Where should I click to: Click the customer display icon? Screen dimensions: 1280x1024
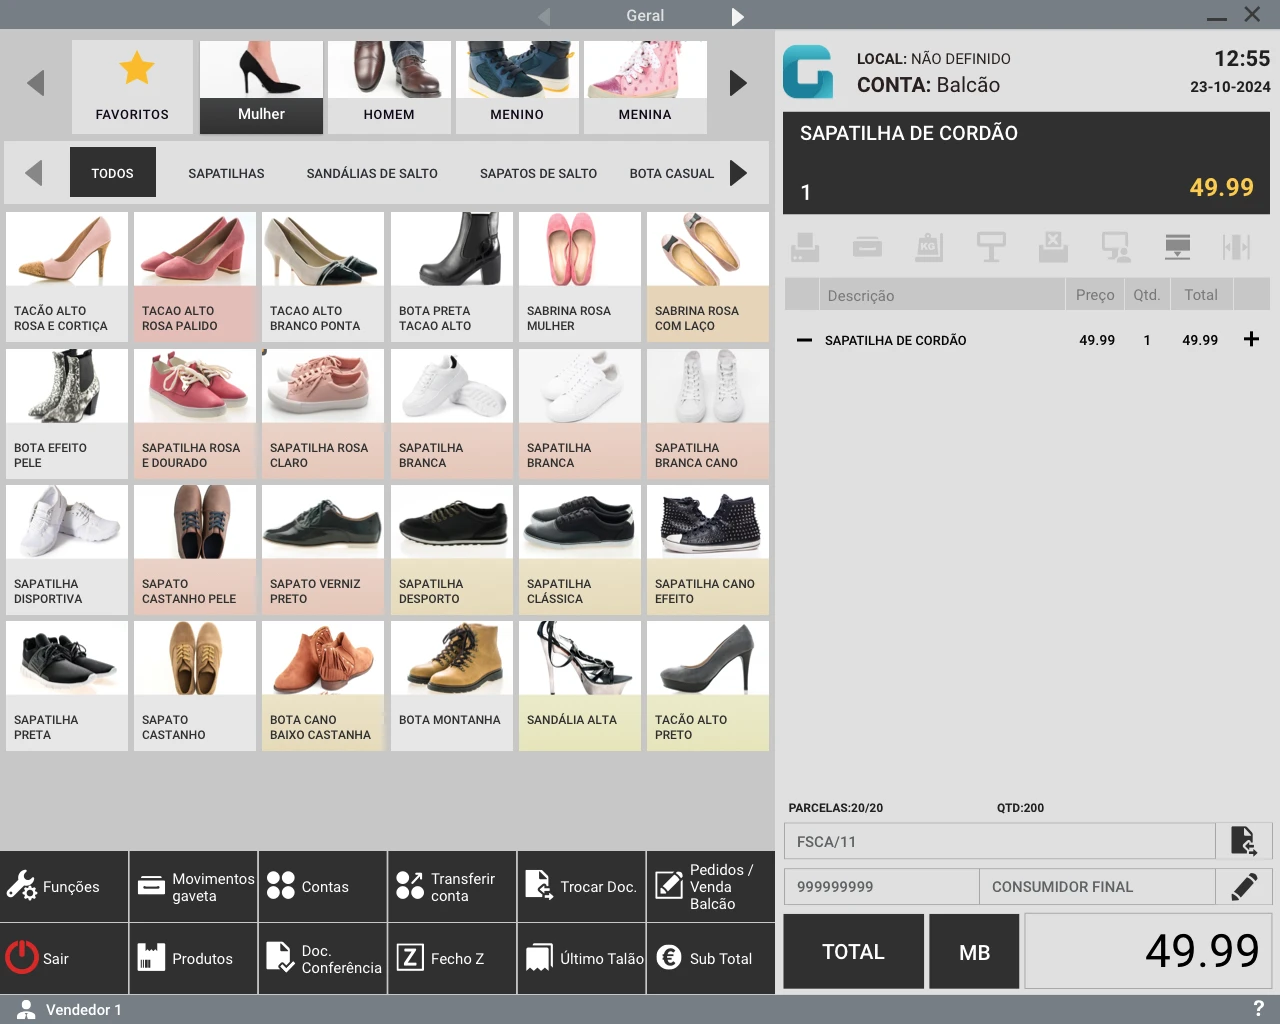click(1115, 247)
